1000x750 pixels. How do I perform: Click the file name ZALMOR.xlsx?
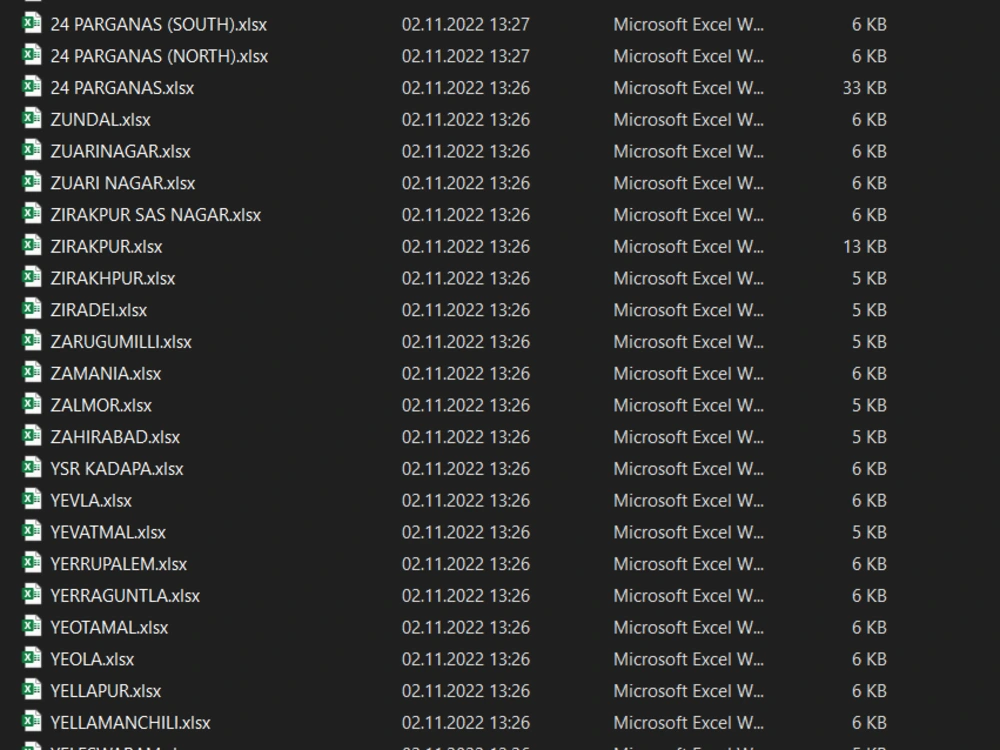click(101, 406)
